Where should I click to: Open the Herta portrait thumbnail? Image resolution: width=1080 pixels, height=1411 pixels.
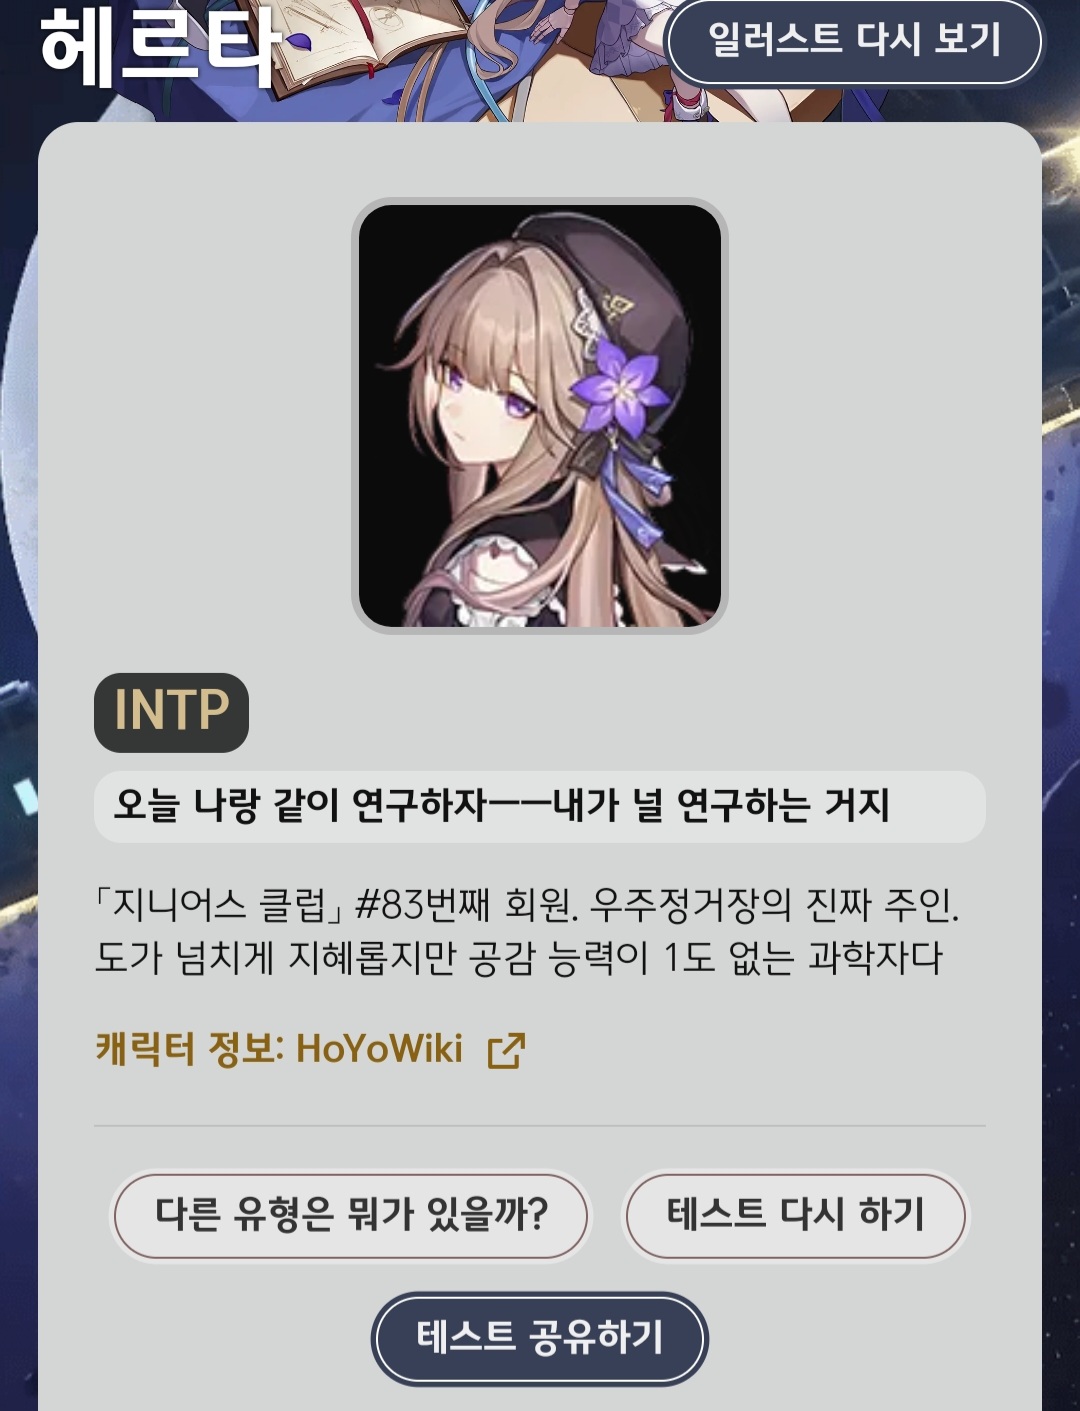click(540, 416)
